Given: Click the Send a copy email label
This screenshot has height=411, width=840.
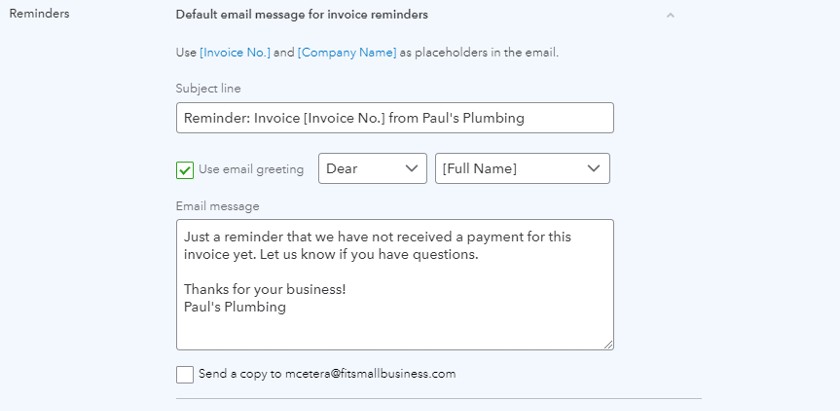Looking at the screenshot, I should [327, 374].
